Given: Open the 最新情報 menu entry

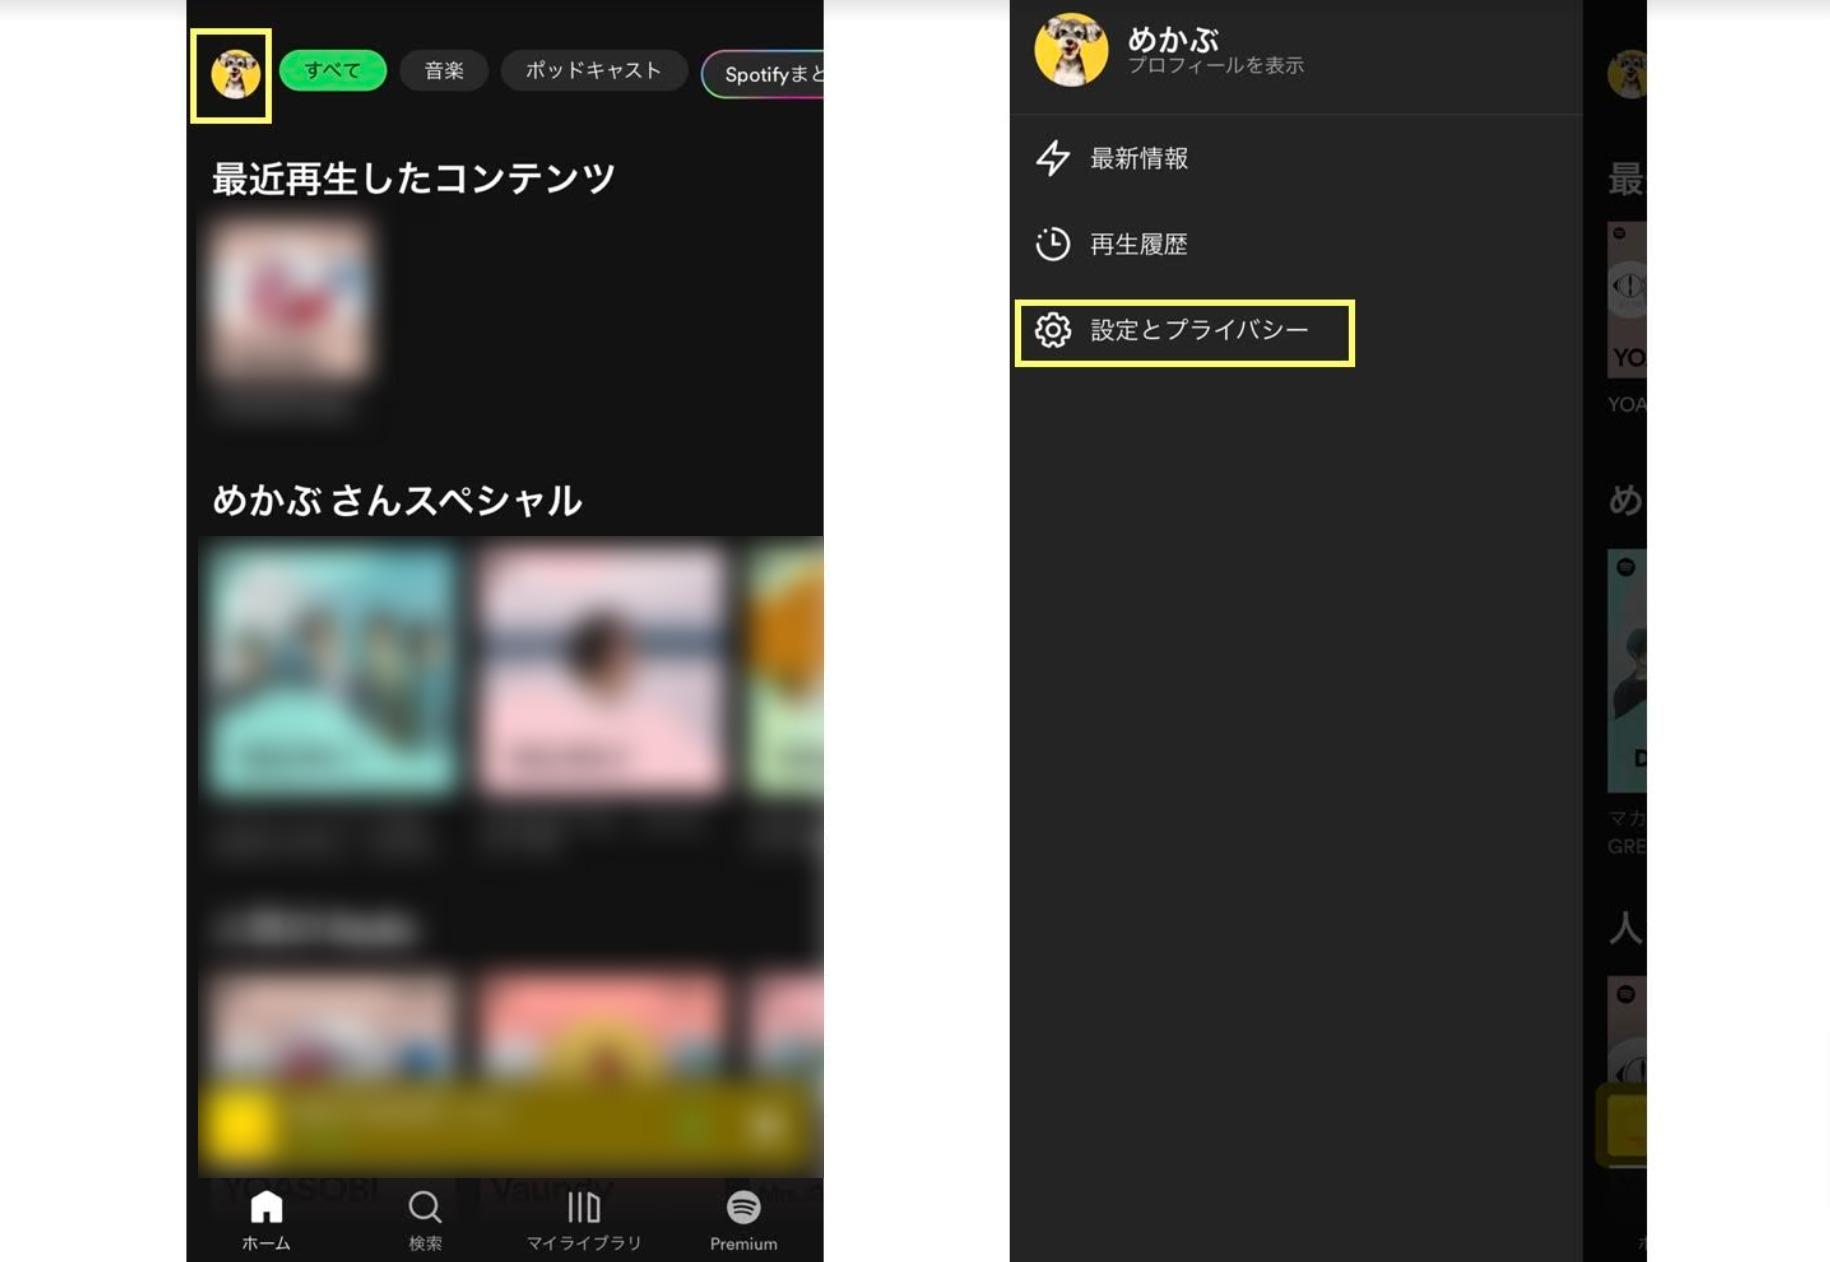Looking at the screenshot, I should pyautogui.click(x=1296, y=158).
